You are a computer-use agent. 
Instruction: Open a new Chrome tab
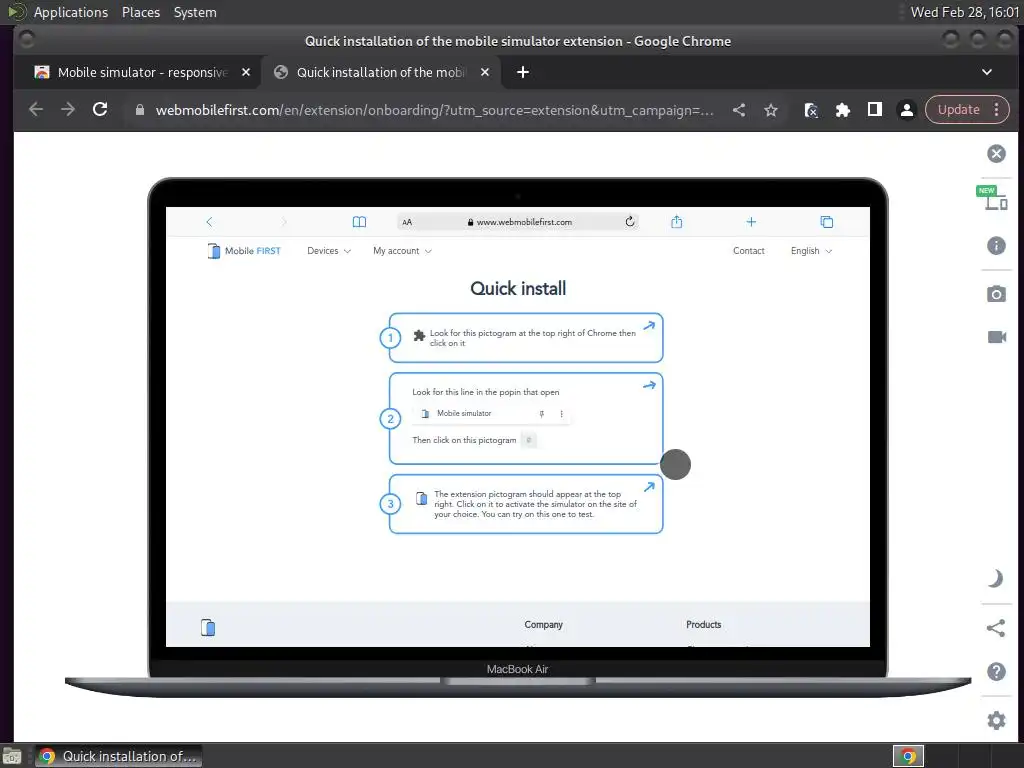click(522, 72)
